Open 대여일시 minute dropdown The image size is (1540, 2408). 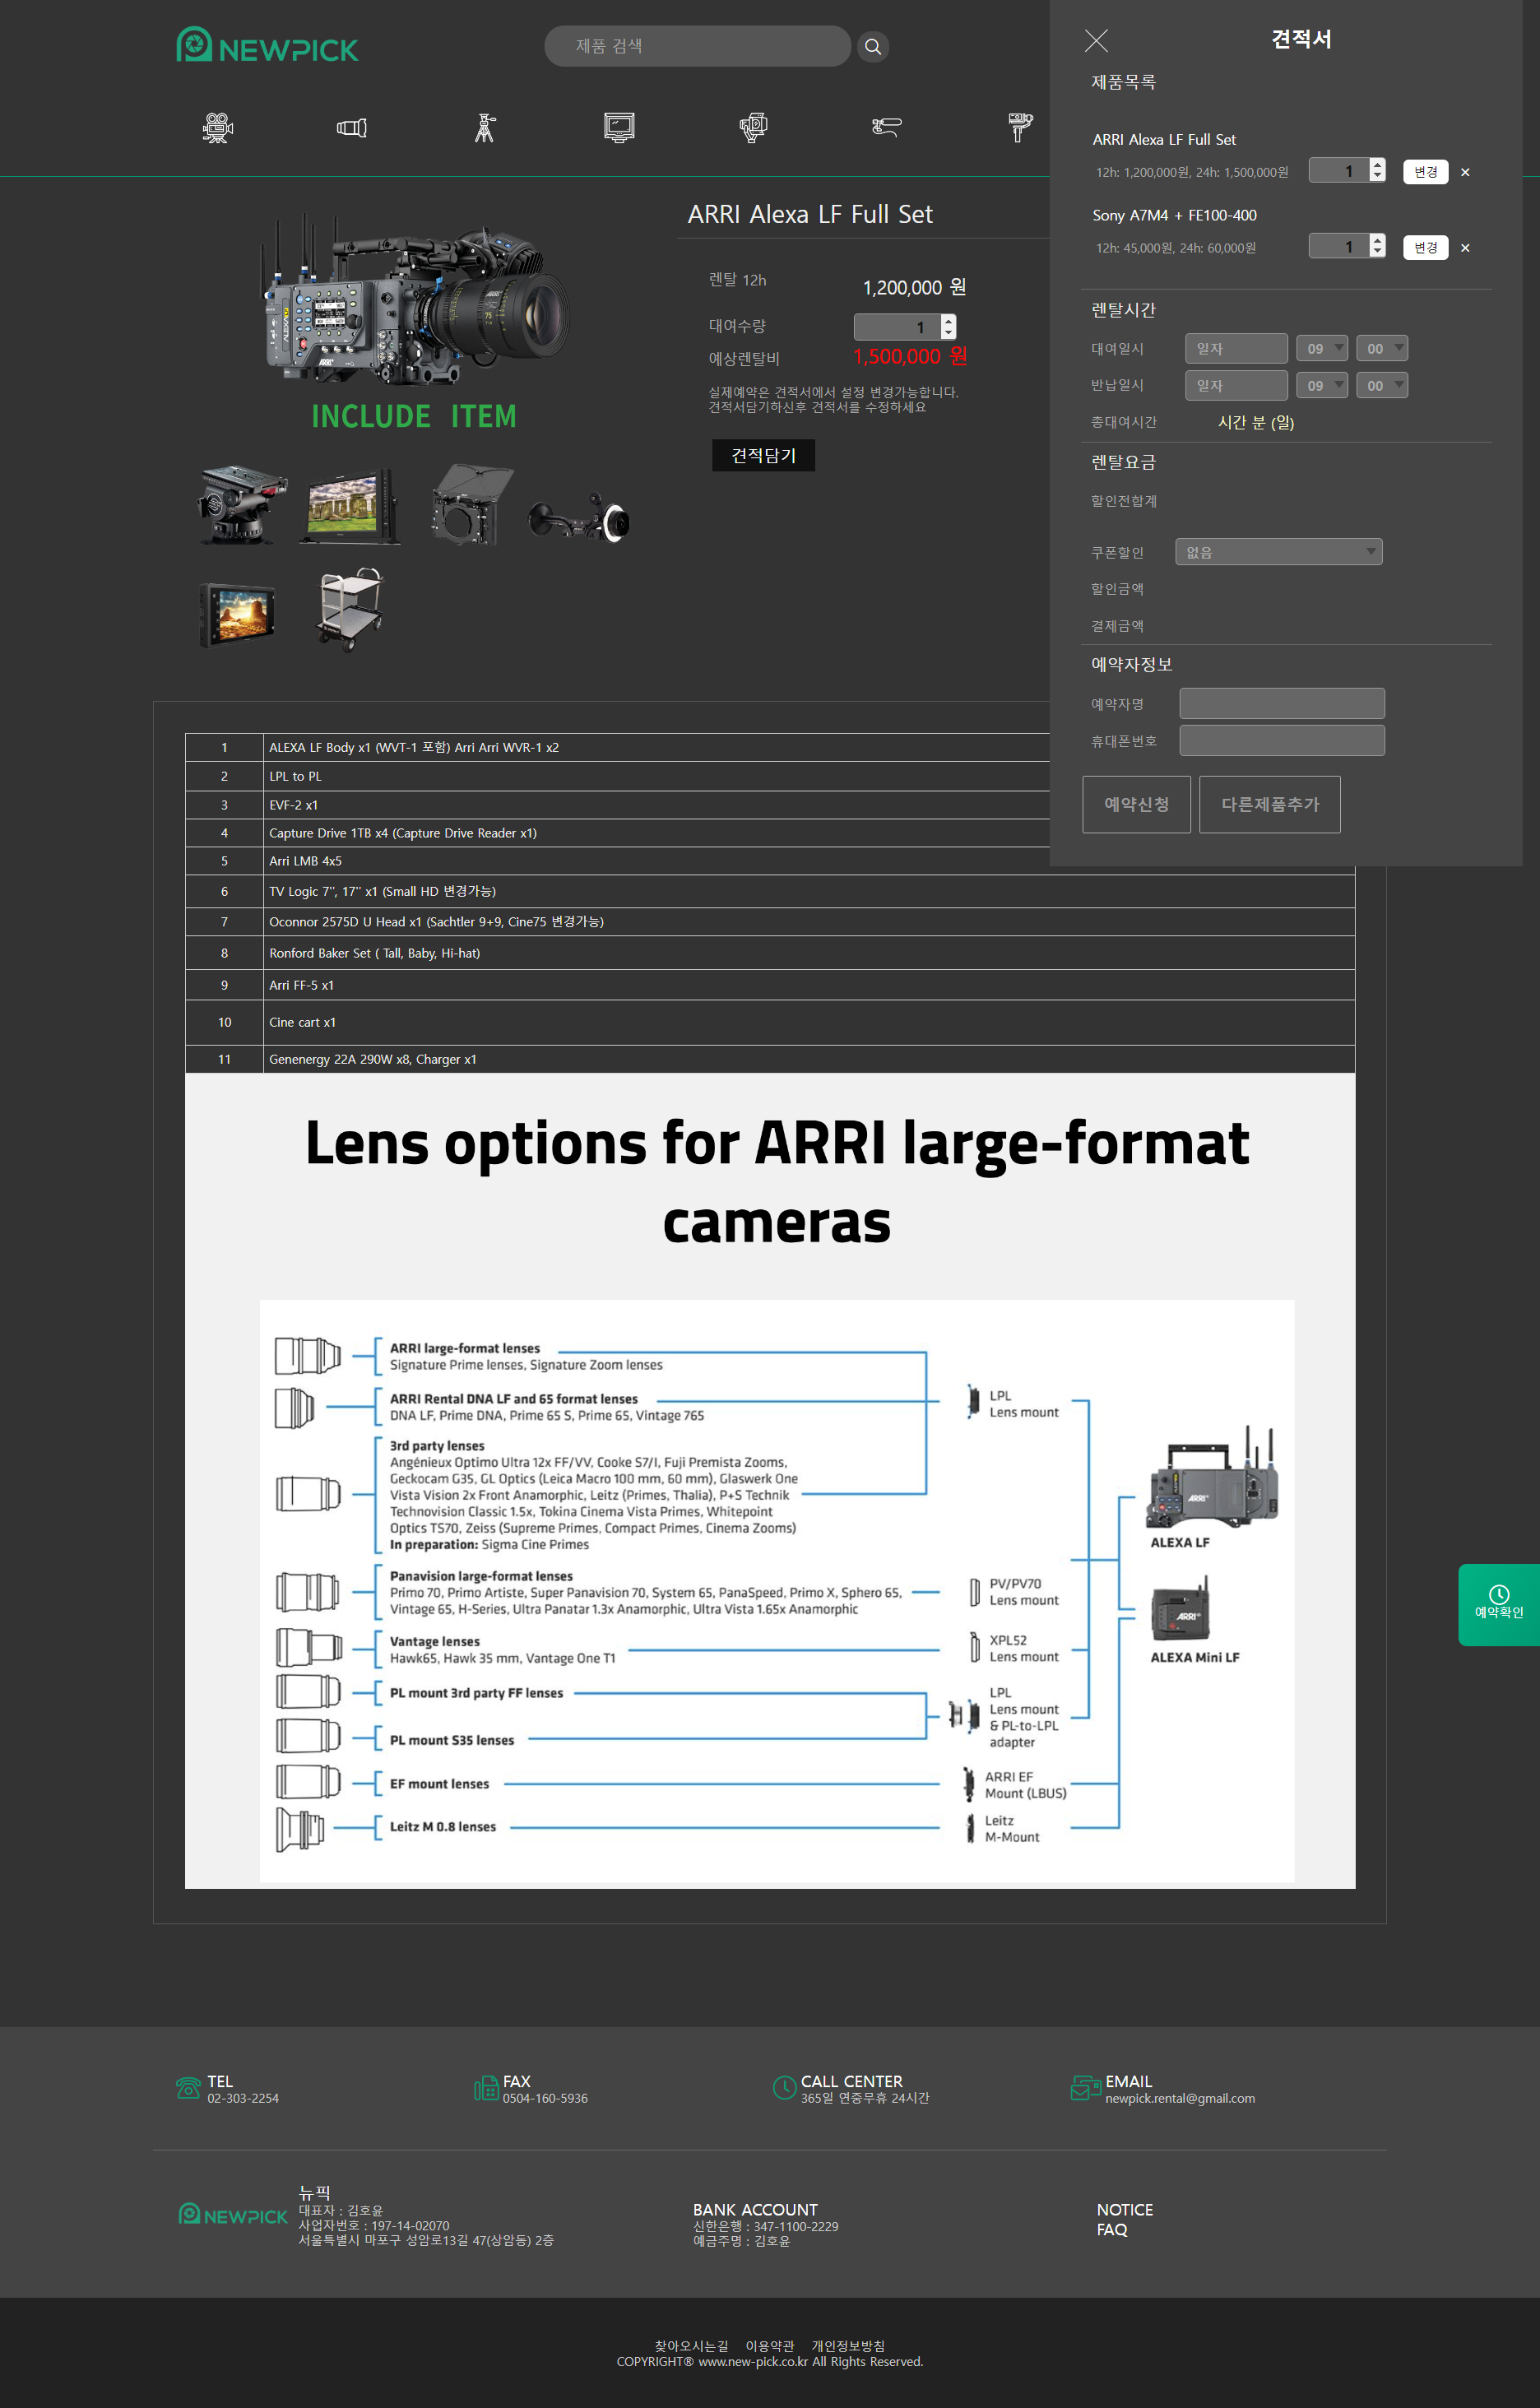tap(1381, 348)
